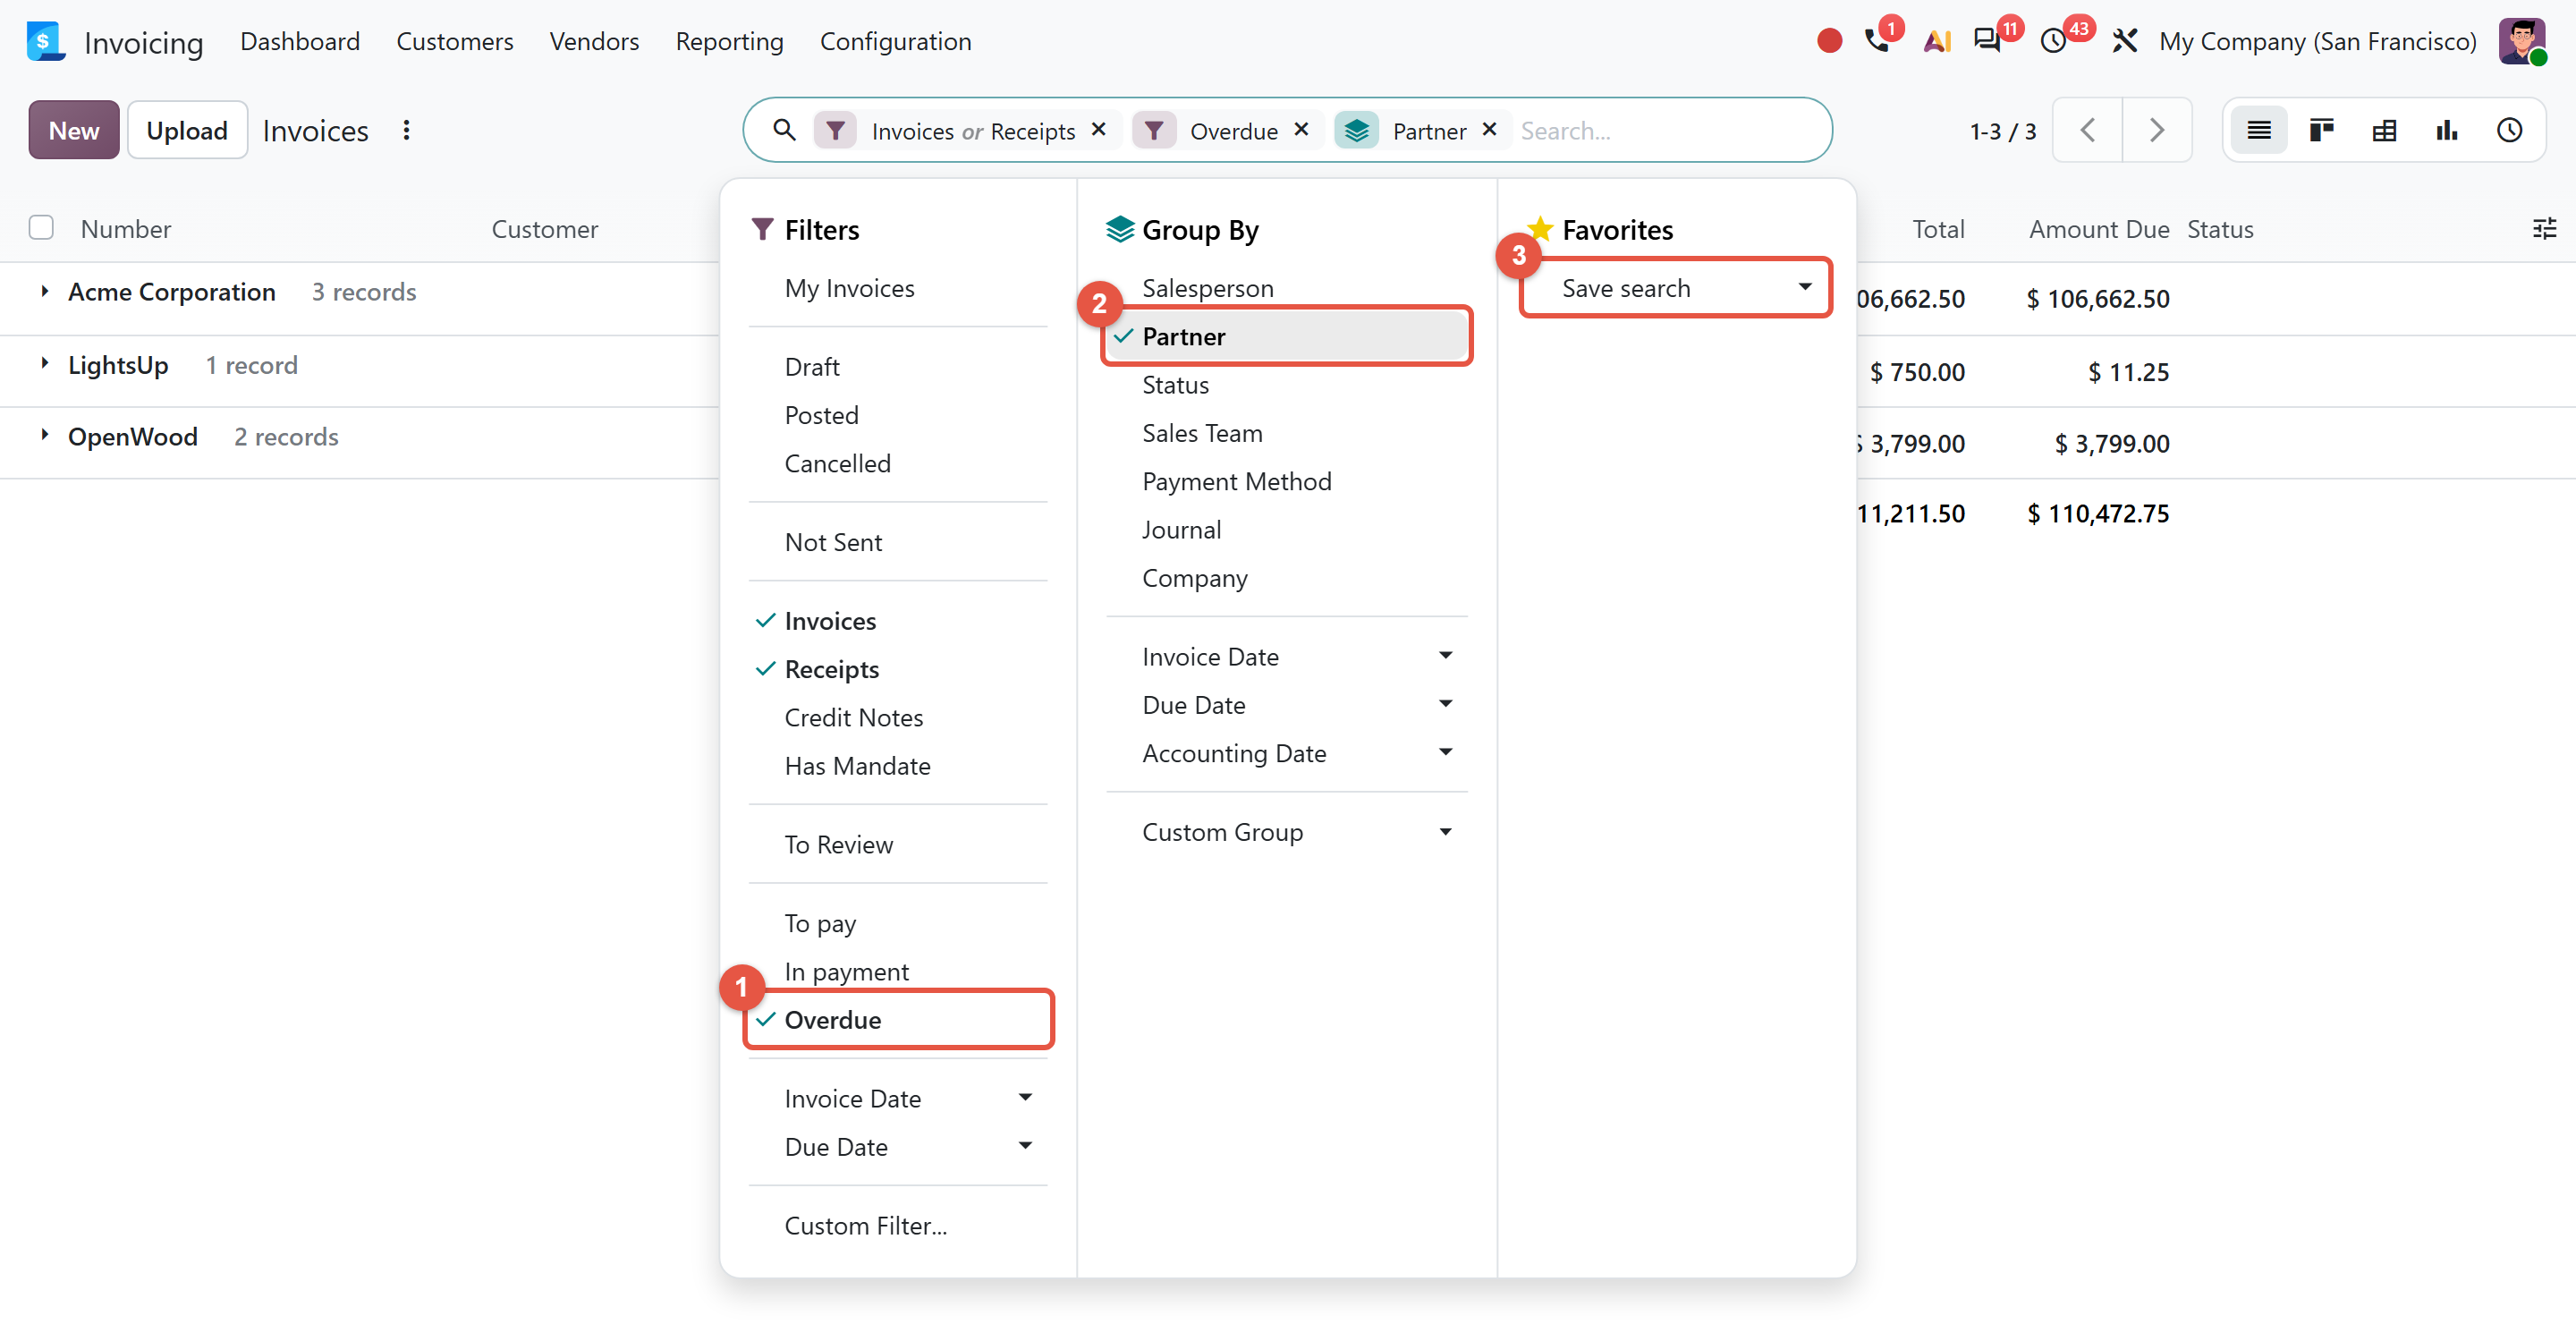Go to the next page of records
The height and width of the screenshot is (1324, 2576).
(2157, 130)
